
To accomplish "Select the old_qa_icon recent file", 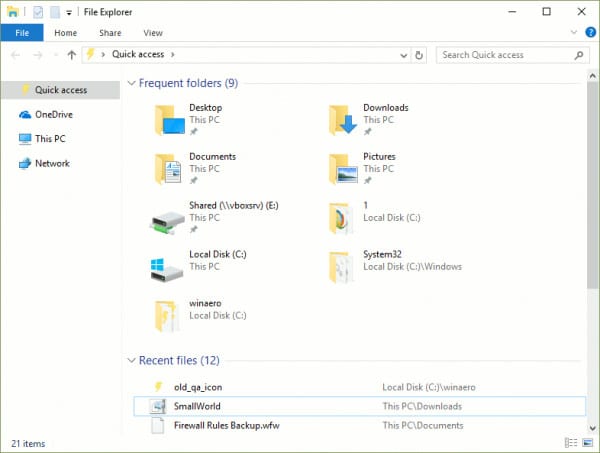I will click(360, 387).
